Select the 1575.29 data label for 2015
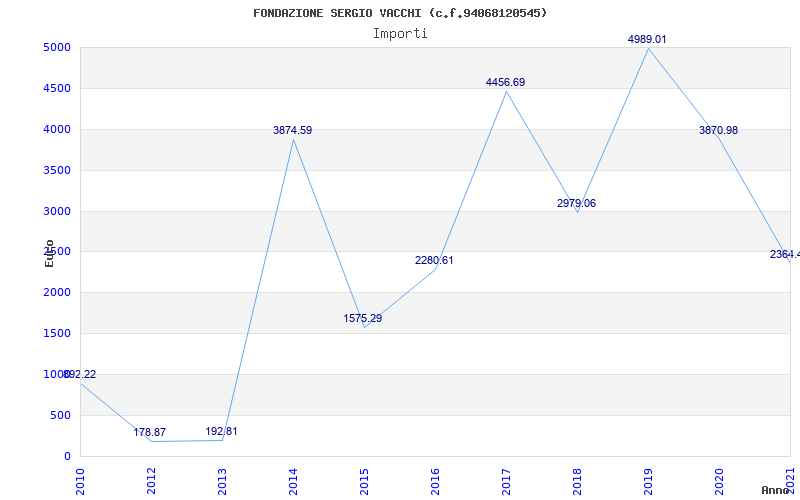The image size is (800, 500). 363,318
